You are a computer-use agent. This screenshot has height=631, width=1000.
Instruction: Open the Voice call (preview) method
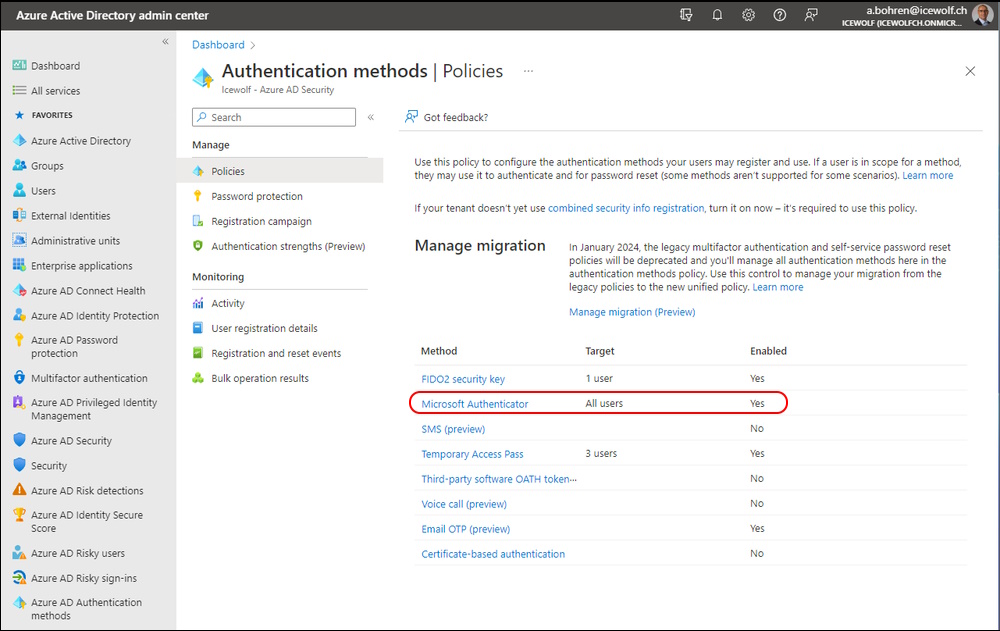(x=464, y=504)
